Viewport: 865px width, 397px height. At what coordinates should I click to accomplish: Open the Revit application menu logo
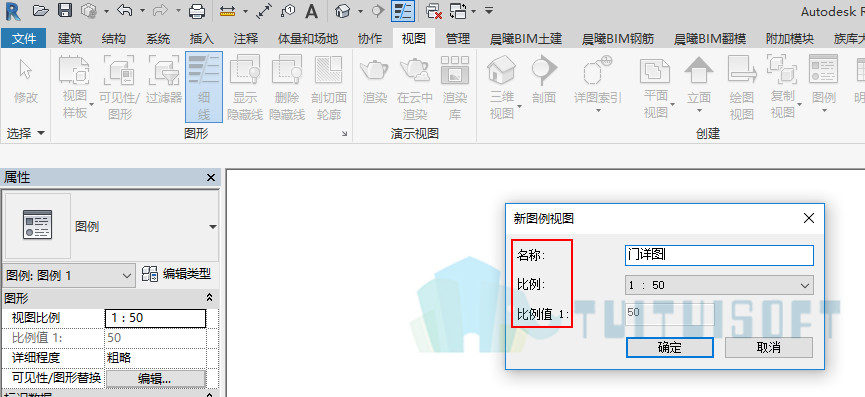(12, 11)
